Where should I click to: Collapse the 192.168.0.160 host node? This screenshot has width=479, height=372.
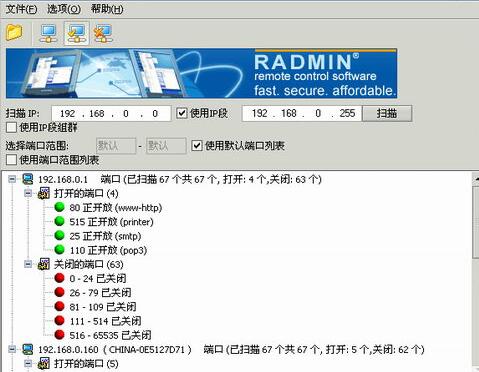(12, 349)
